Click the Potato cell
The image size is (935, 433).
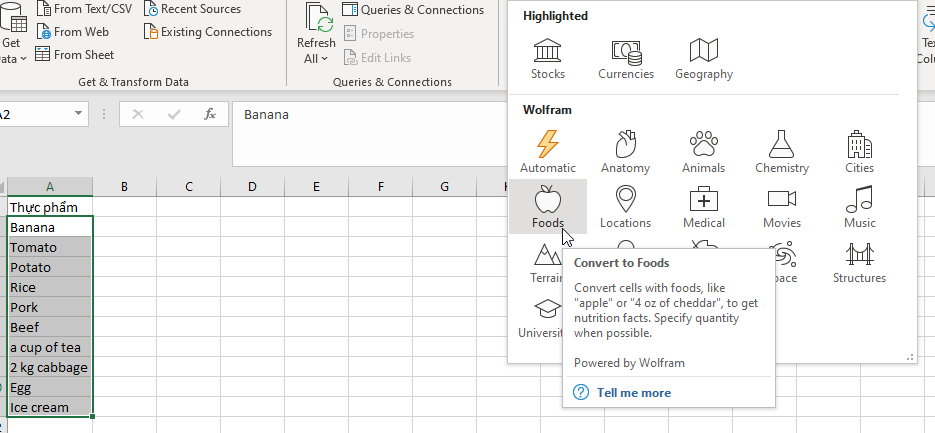(50, 267)
